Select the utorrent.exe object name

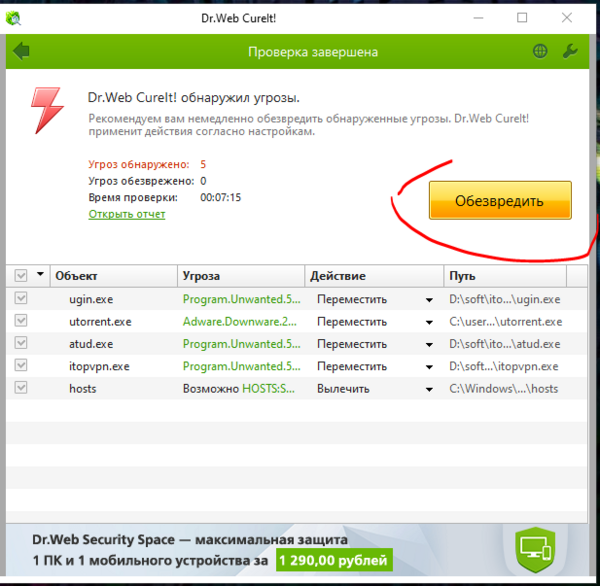100,322
